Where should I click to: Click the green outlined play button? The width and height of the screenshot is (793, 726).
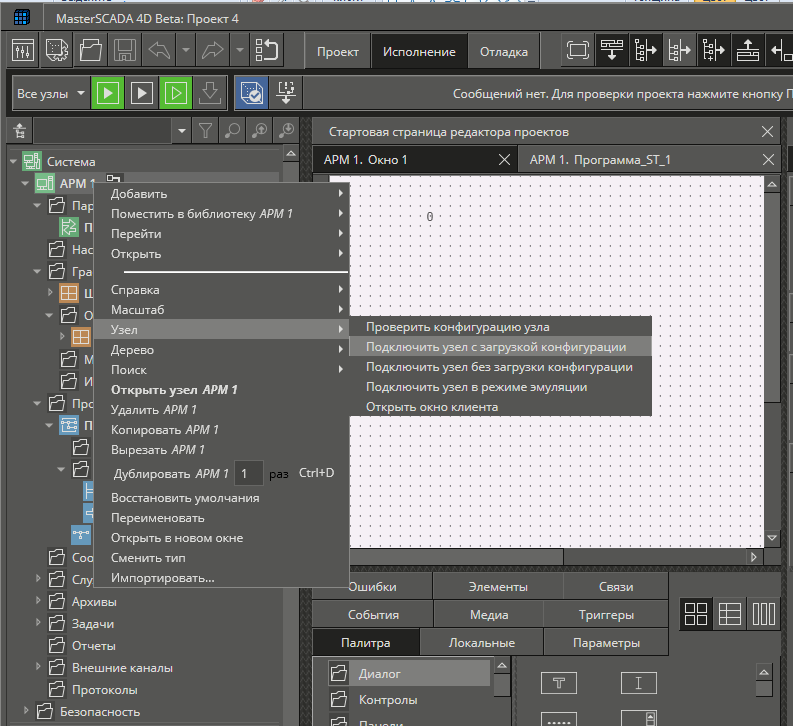175,93
